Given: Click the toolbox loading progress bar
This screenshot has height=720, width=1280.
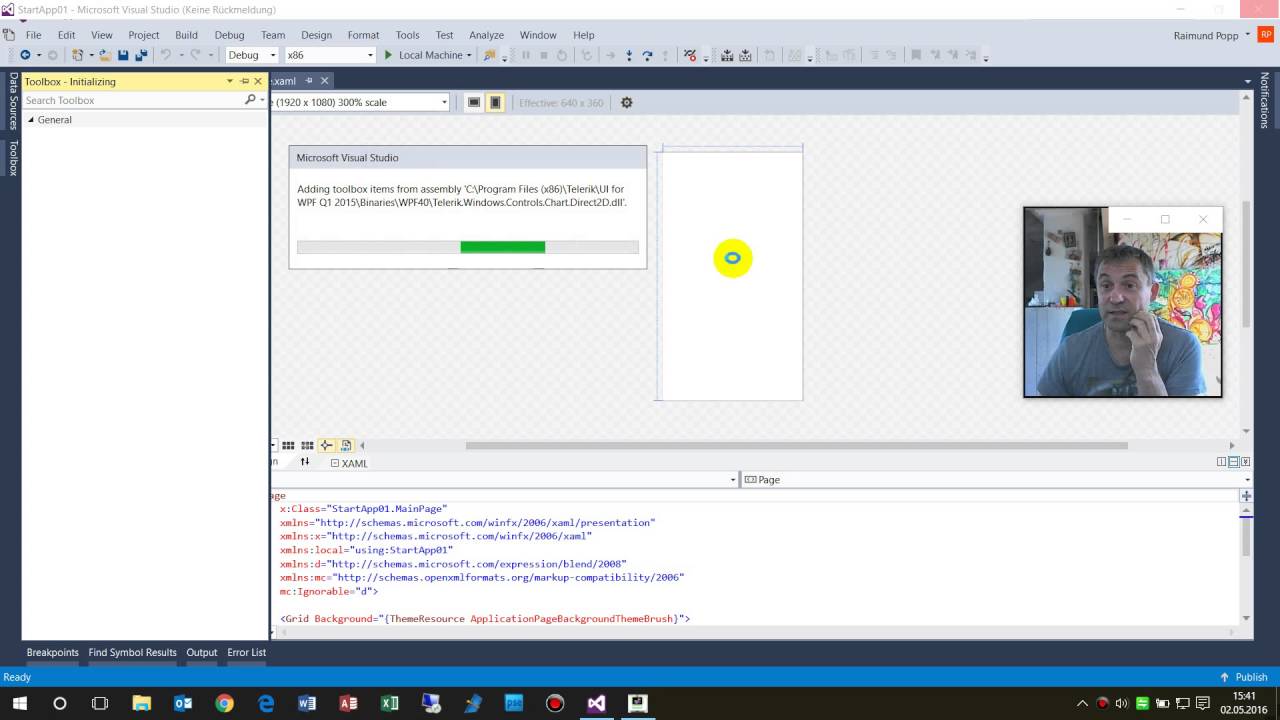Looking at the screenshot, I should (468, 247).
